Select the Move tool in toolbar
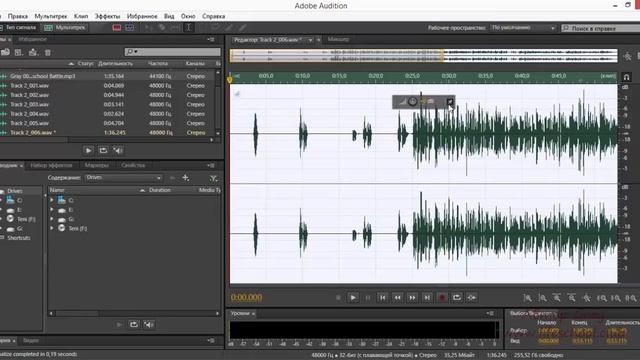Viewport: 640px width, 360px height. pyautogui.click(x=148, y=28)
